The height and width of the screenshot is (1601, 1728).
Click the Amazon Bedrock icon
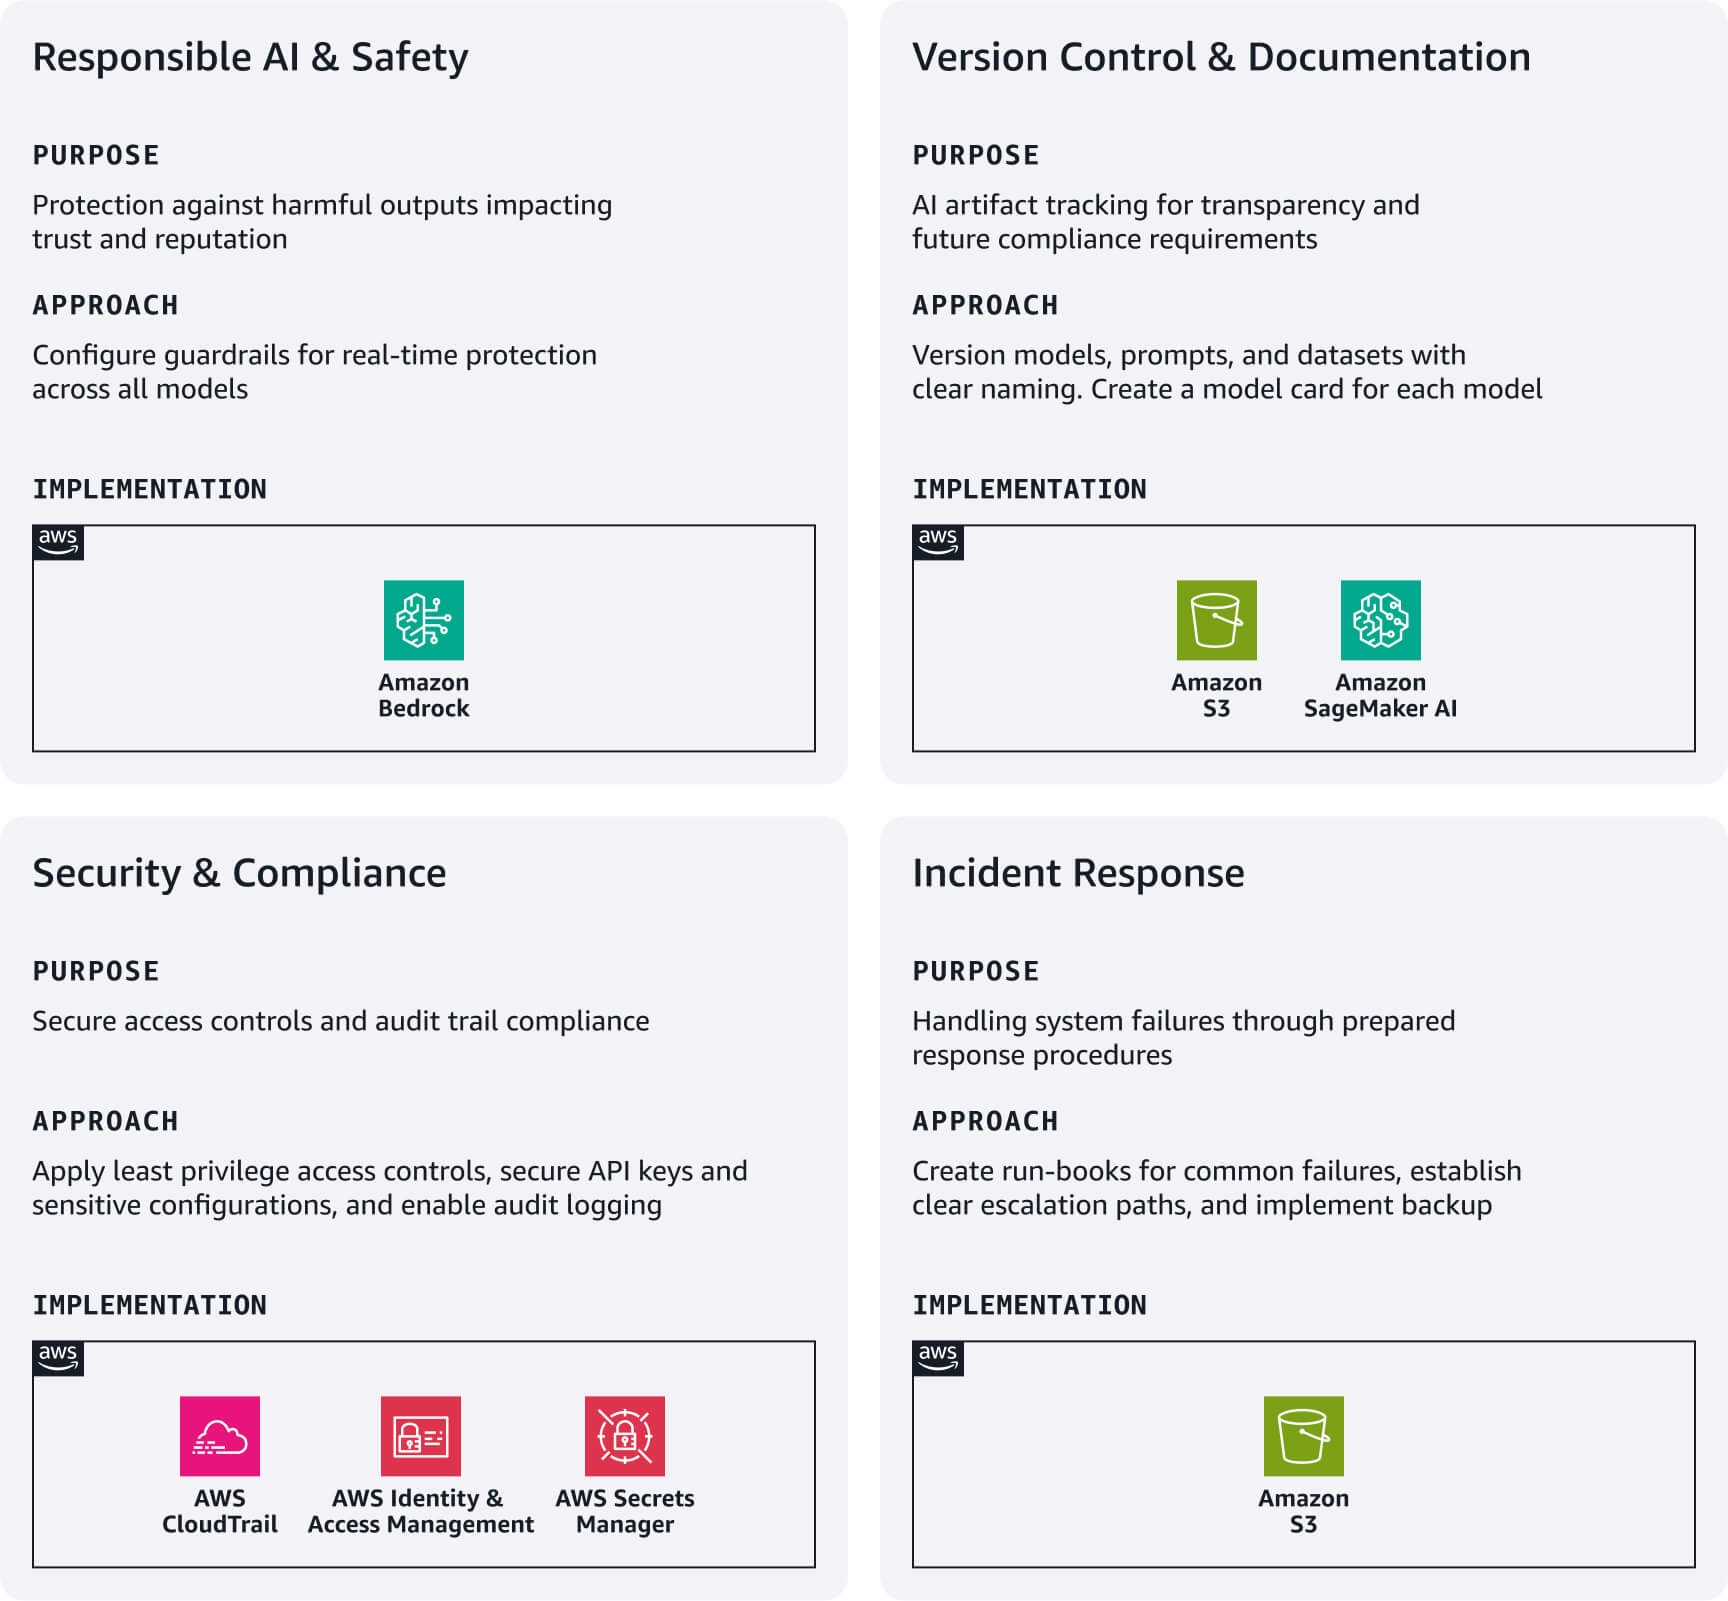pos(423,620)
